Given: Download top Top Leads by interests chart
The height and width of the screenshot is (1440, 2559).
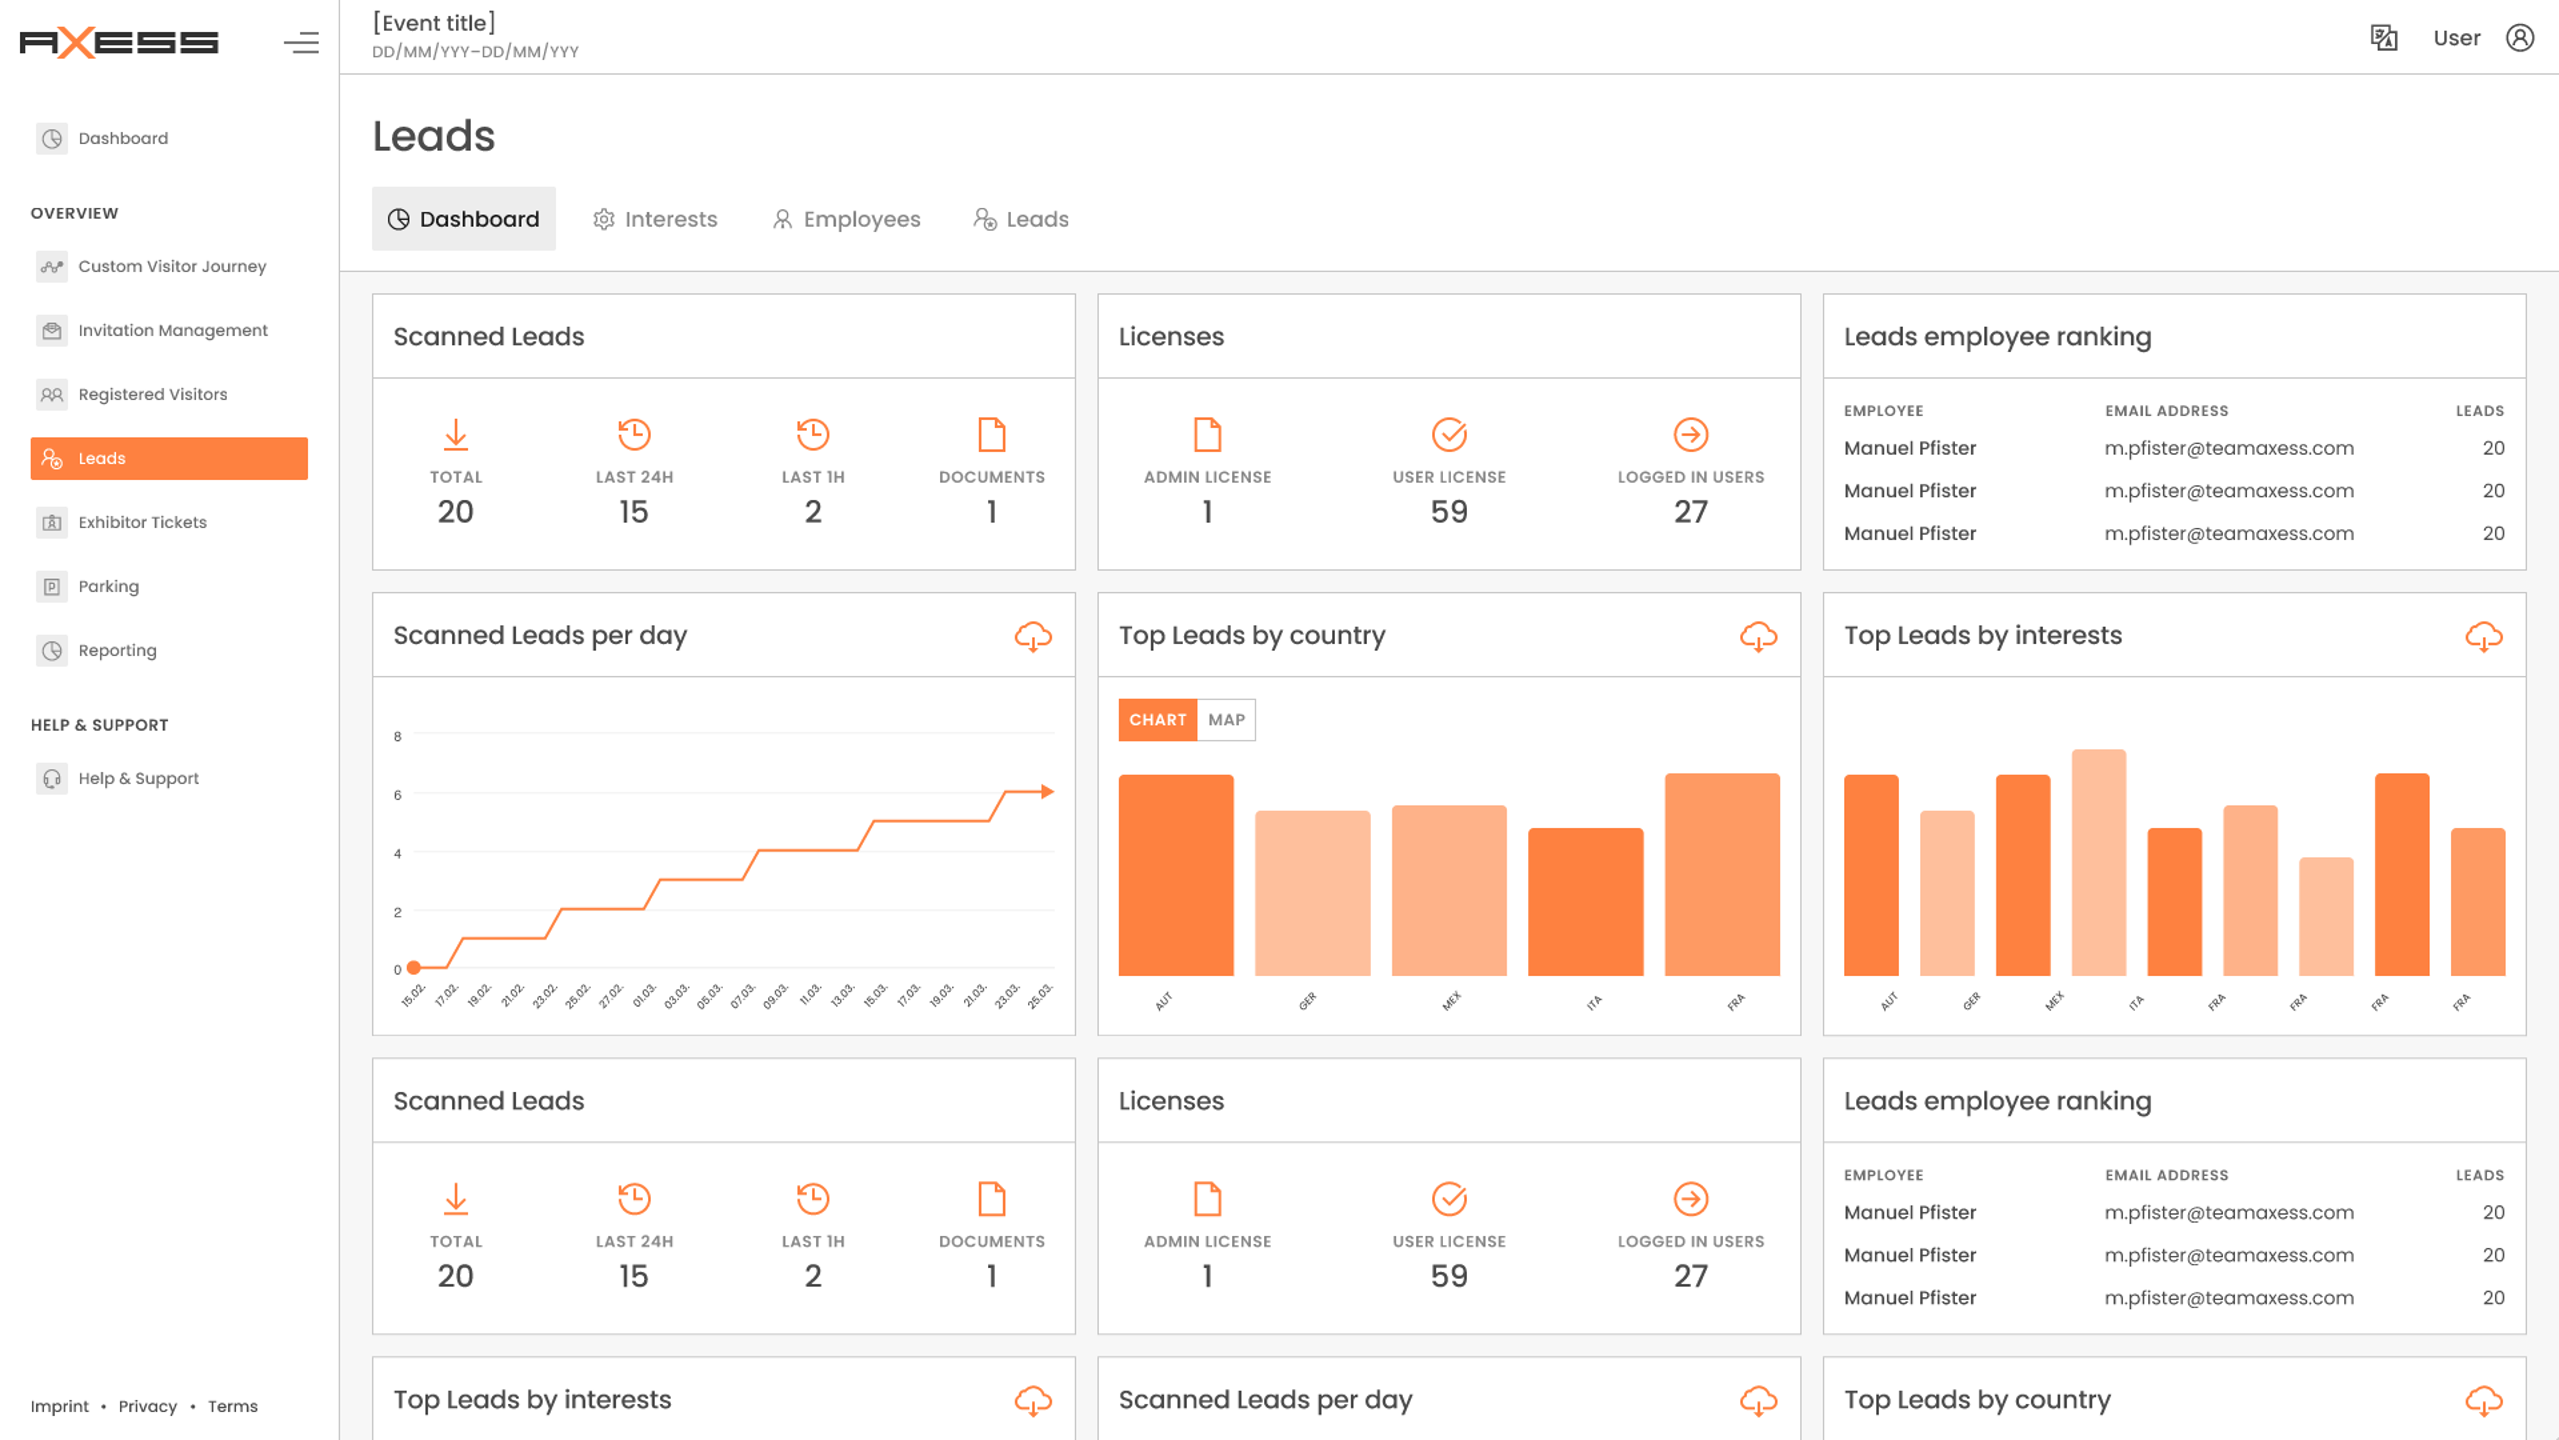Looking at the screenshot, I should pyautogui.click(x=2482, y=636).
